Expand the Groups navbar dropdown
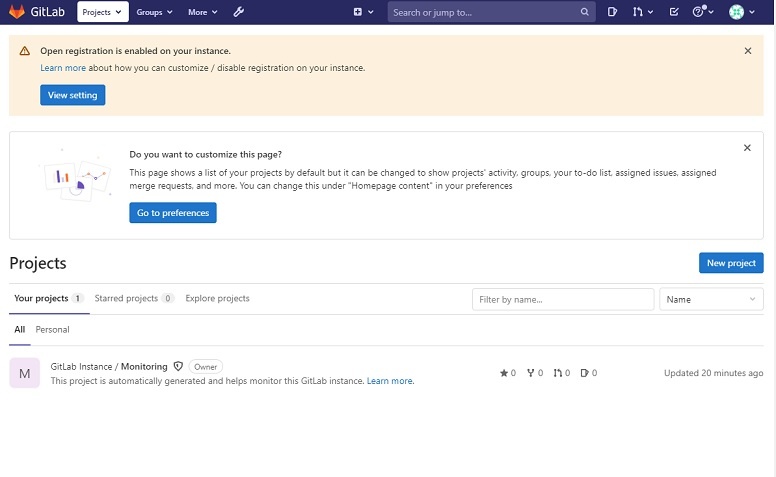Screen dimensions: 776x477 pyautogui.click(x=154, y=12)
